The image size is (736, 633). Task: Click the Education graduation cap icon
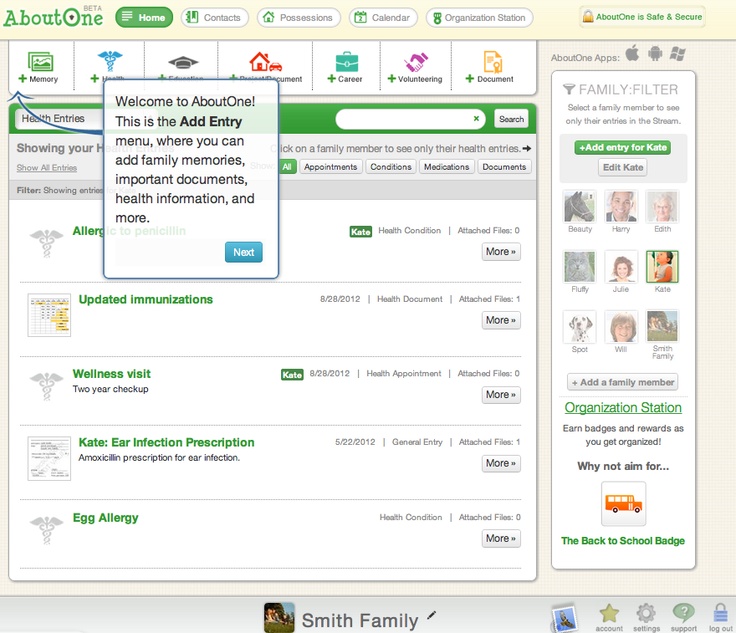coord(183,62)
